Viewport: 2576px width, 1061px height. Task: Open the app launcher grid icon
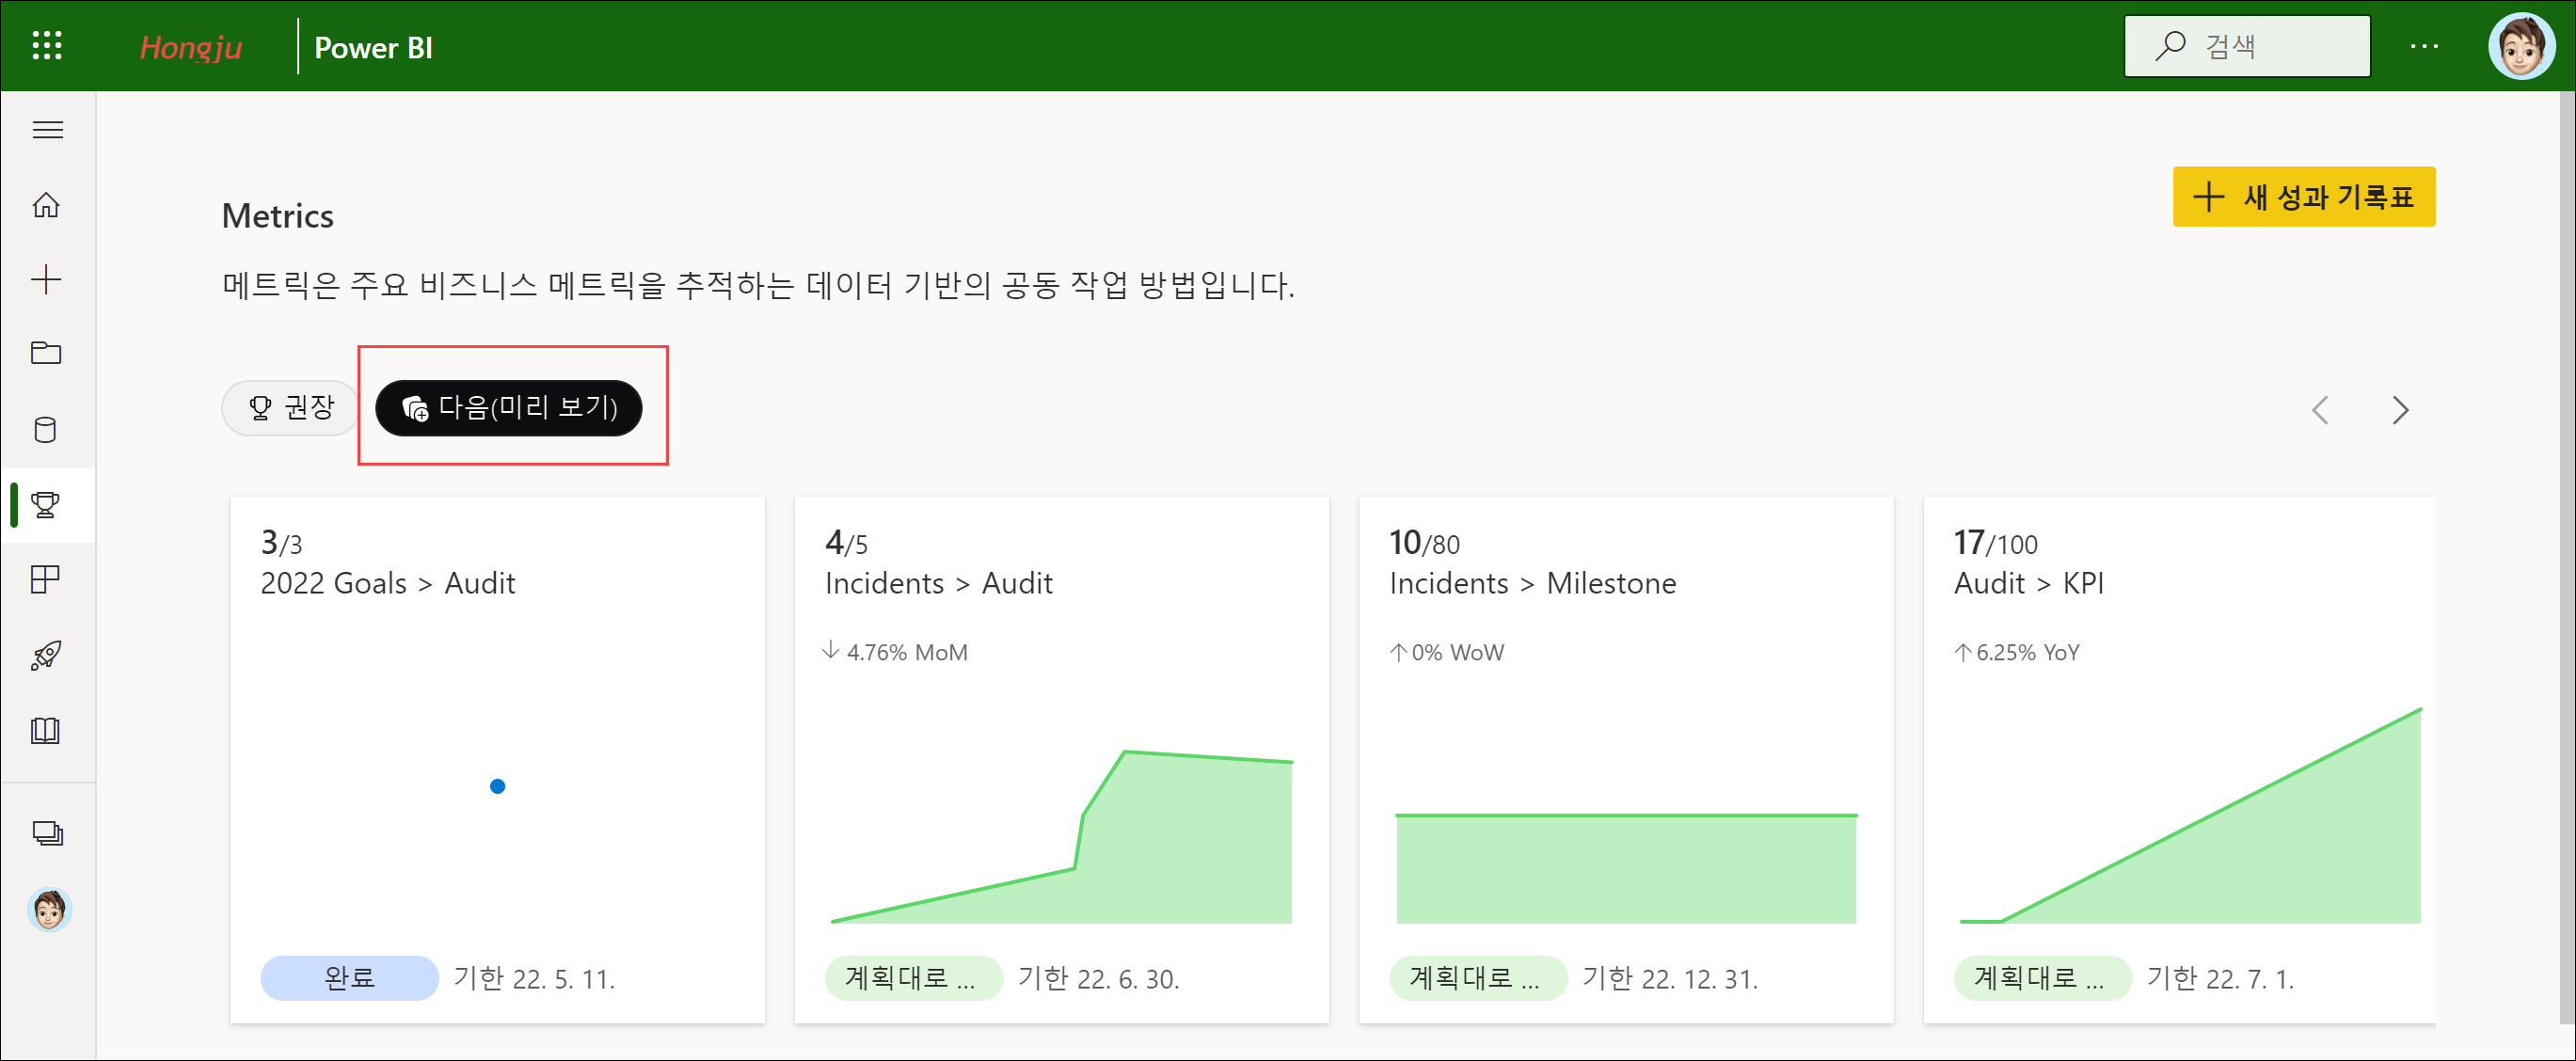tap(47, 46)
